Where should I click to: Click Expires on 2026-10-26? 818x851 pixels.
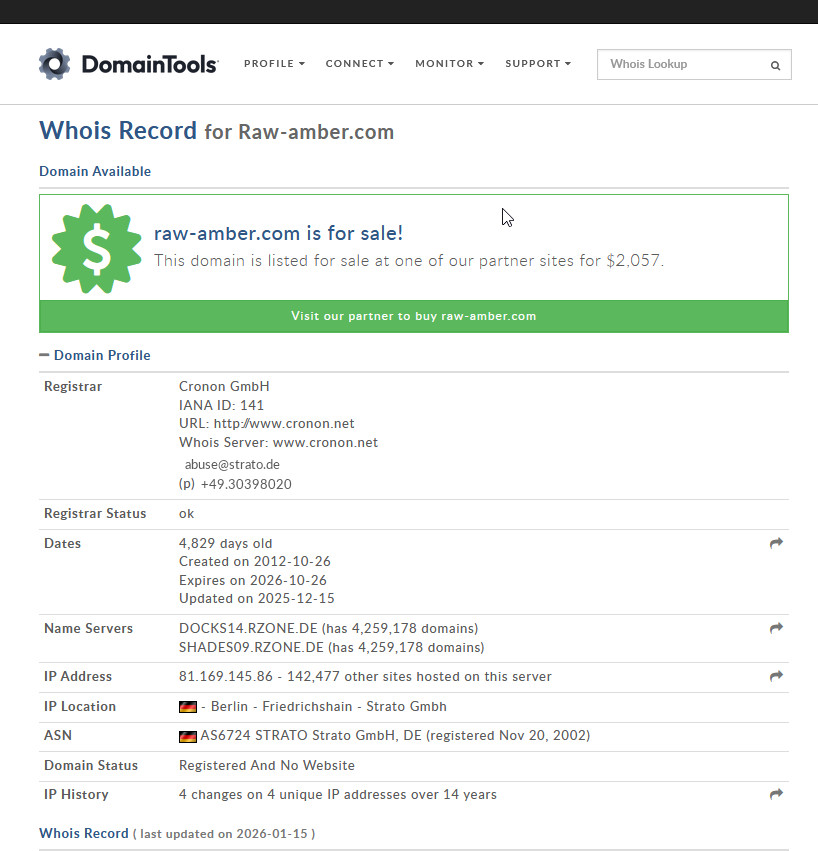[x=253, y=580]
